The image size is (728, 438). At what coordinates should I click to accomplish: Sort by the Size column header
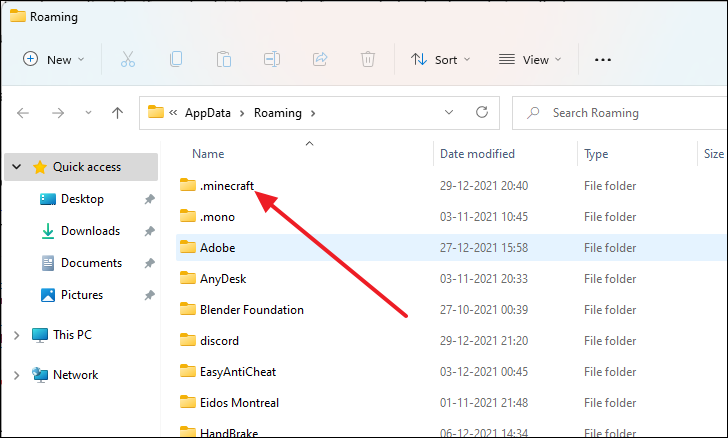pos(714,154)
